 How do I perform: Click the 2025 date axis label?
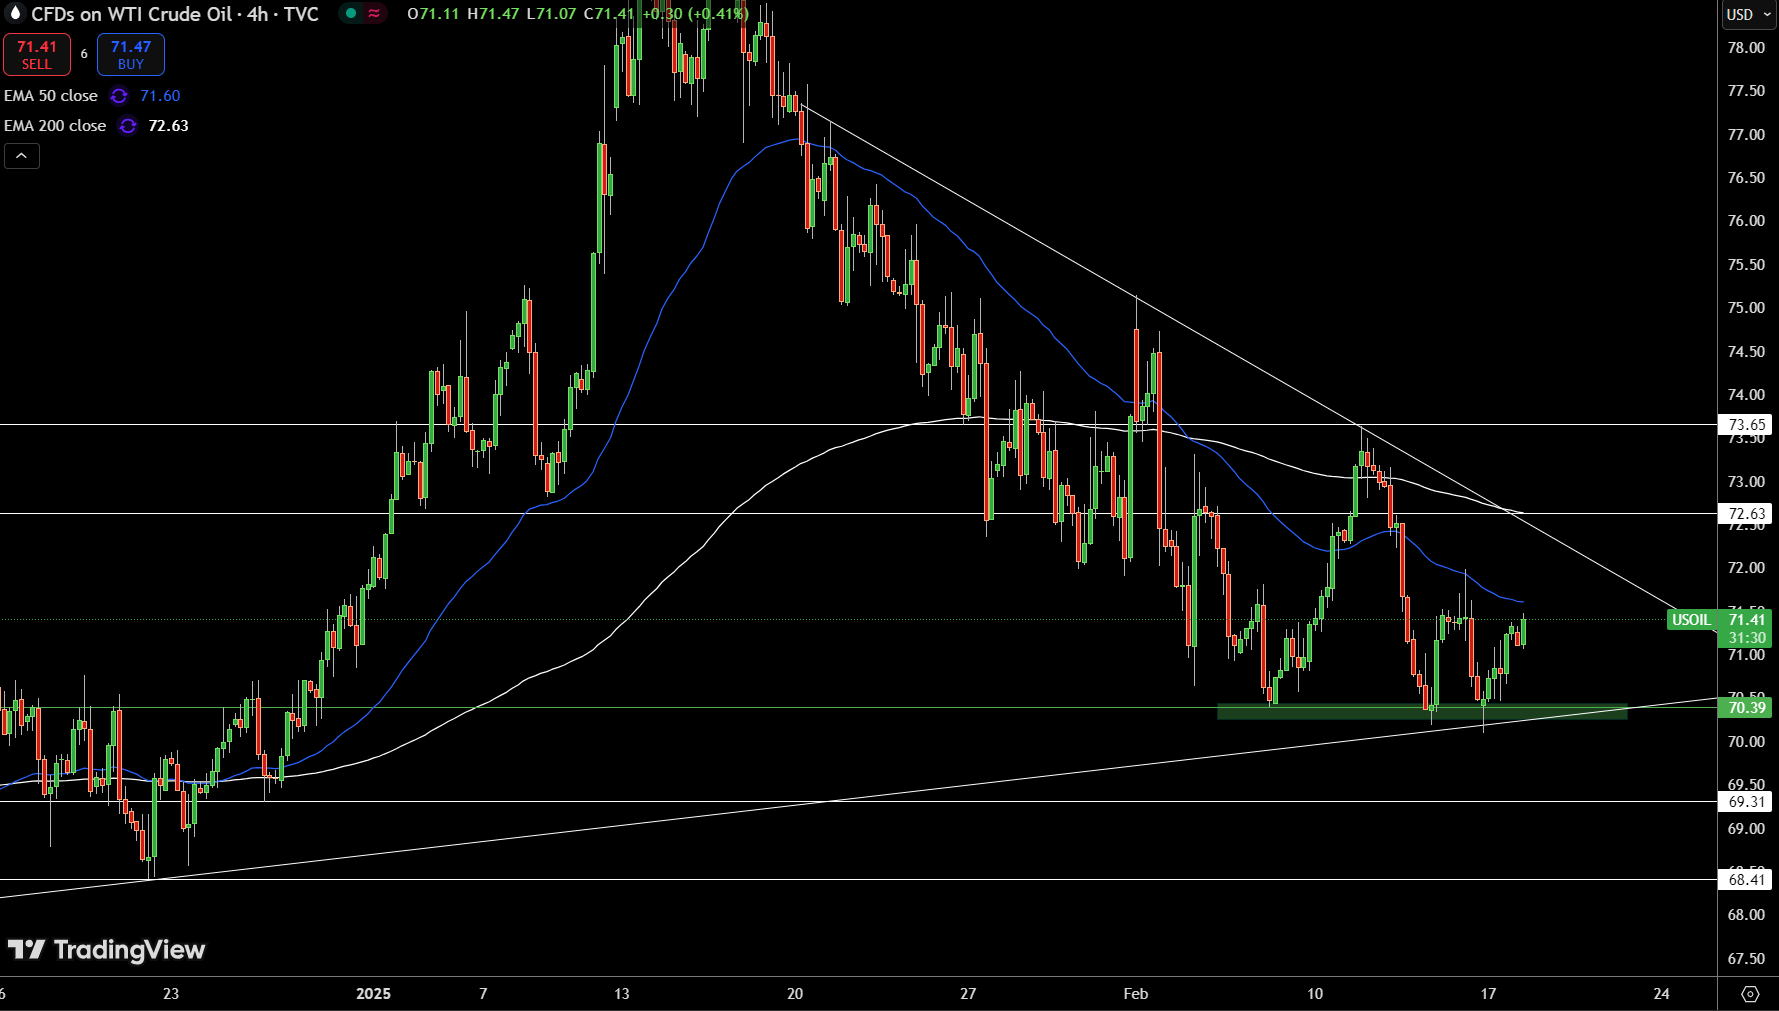(373, 994)
